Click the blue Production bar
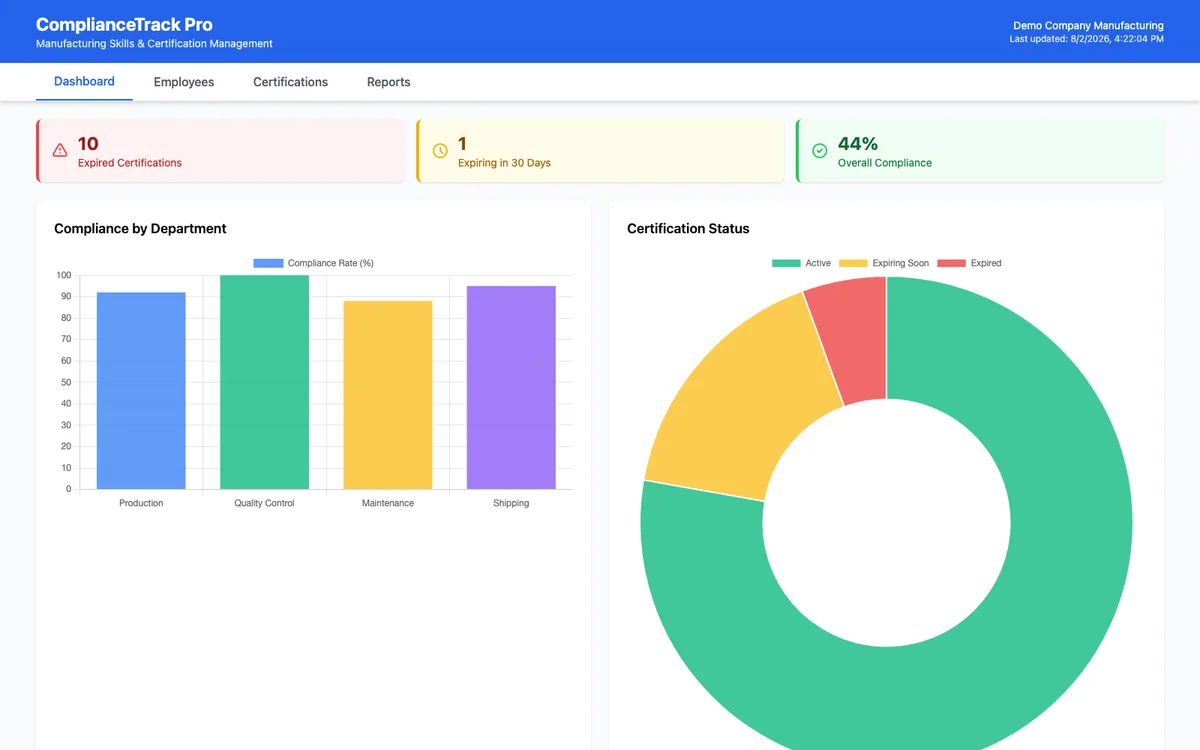This screenshot has height=750, width=1200. click(x=141, y=391)
